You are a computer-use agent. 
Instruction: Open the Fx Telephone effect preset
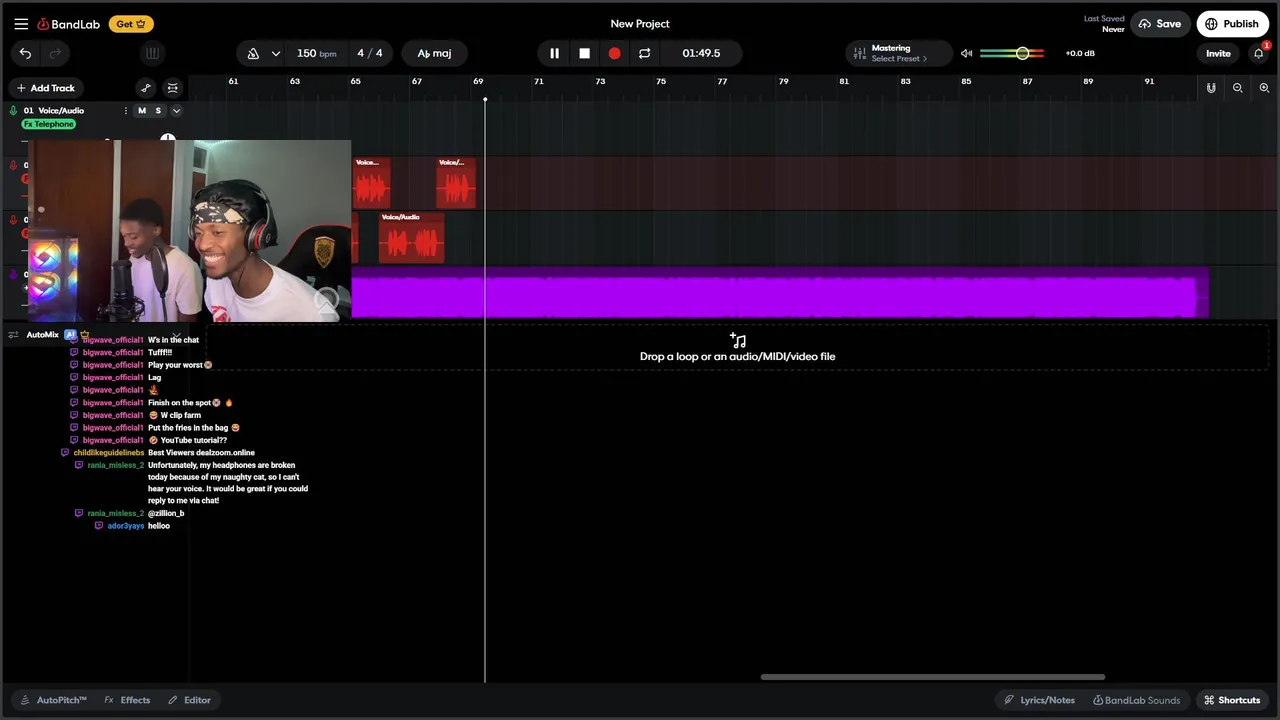(49, 124)
